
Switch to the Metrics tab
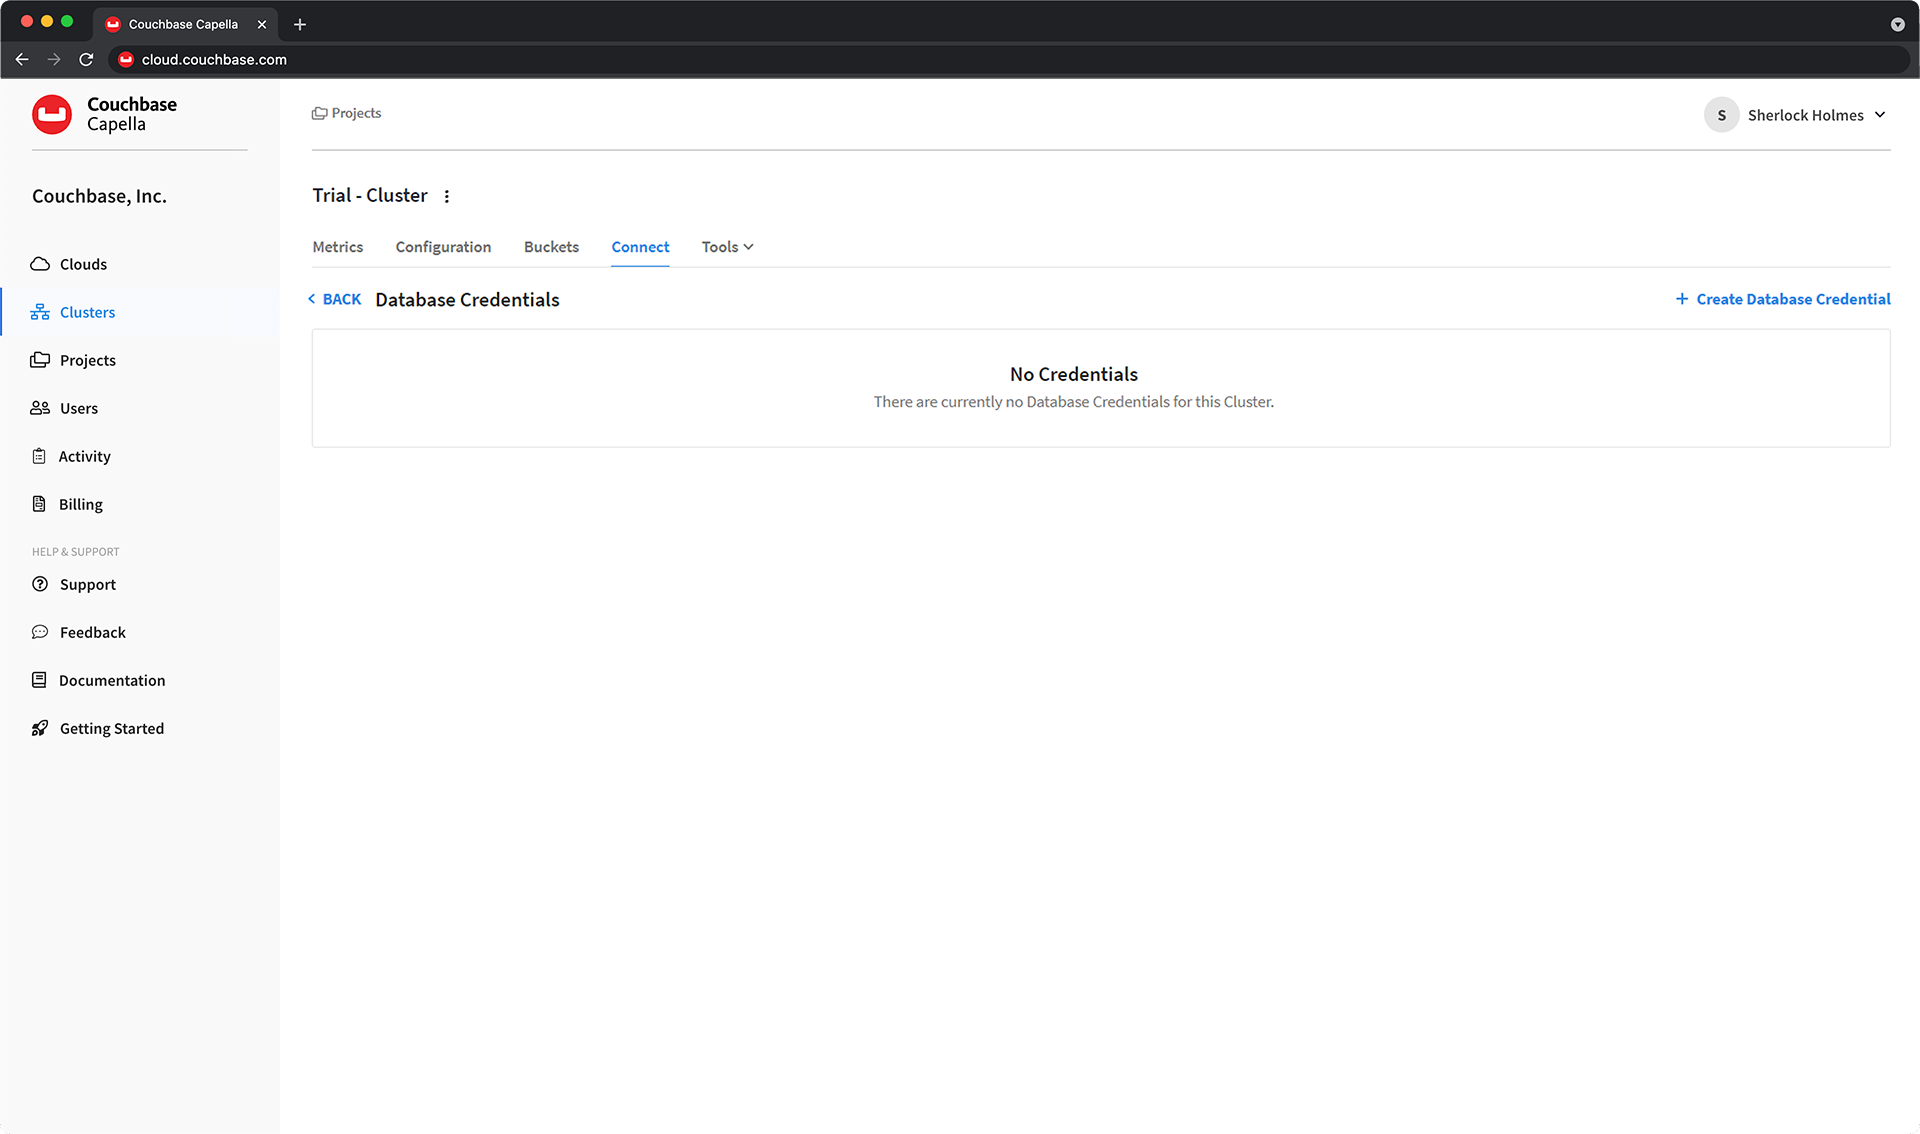pyautogui.click(x=338, y=247)
